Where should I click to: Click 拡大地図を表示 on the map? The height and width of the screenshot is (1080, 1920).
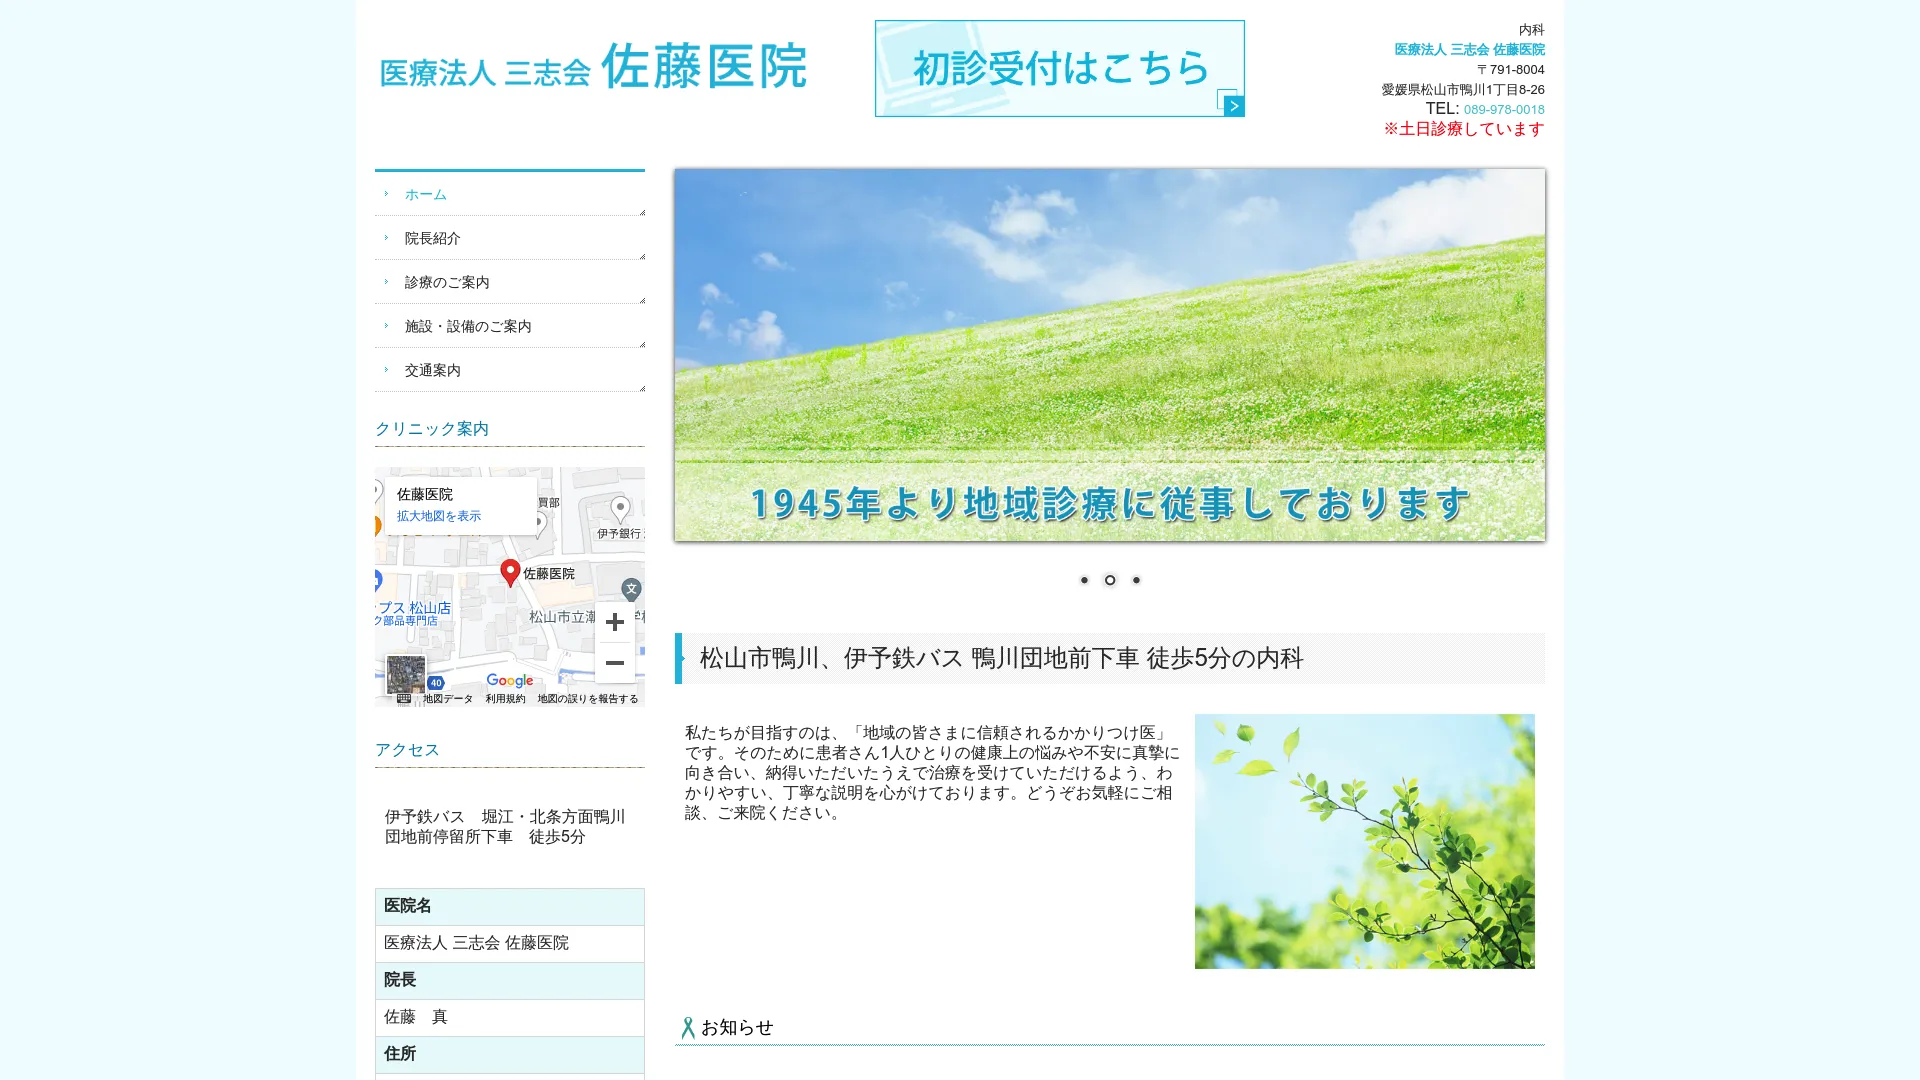coord(438,516)
